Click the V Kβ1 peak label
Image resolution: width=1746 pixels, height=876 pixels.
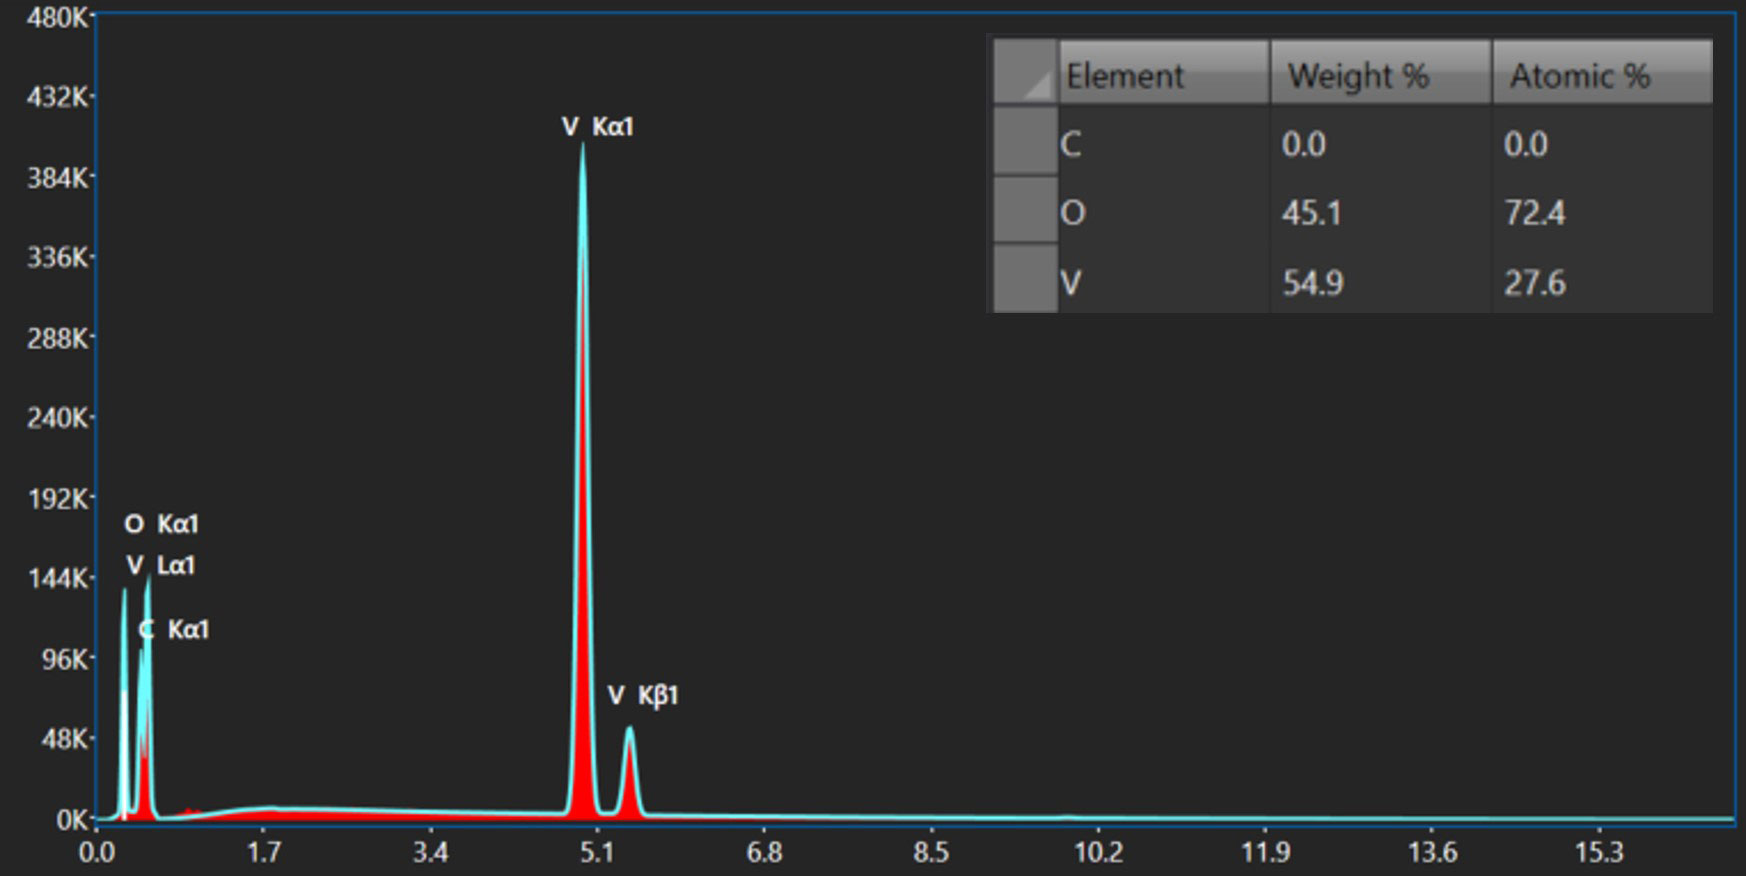point(643,696)
